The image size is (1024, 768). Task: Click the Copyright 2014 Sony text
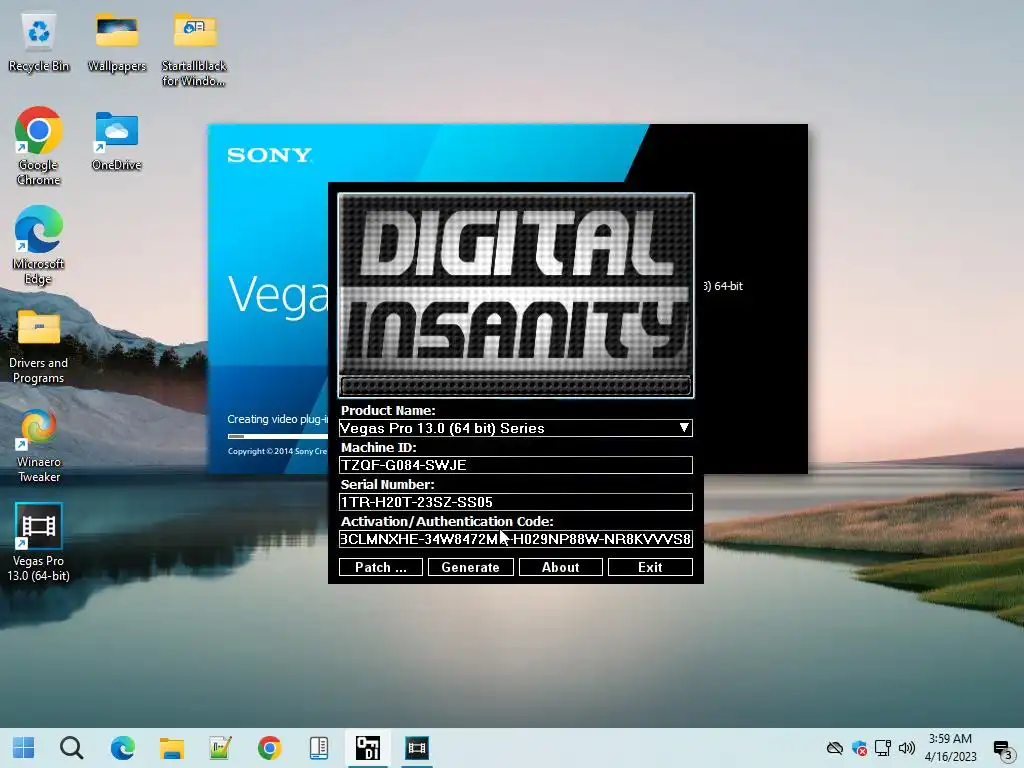pos(278,451)
